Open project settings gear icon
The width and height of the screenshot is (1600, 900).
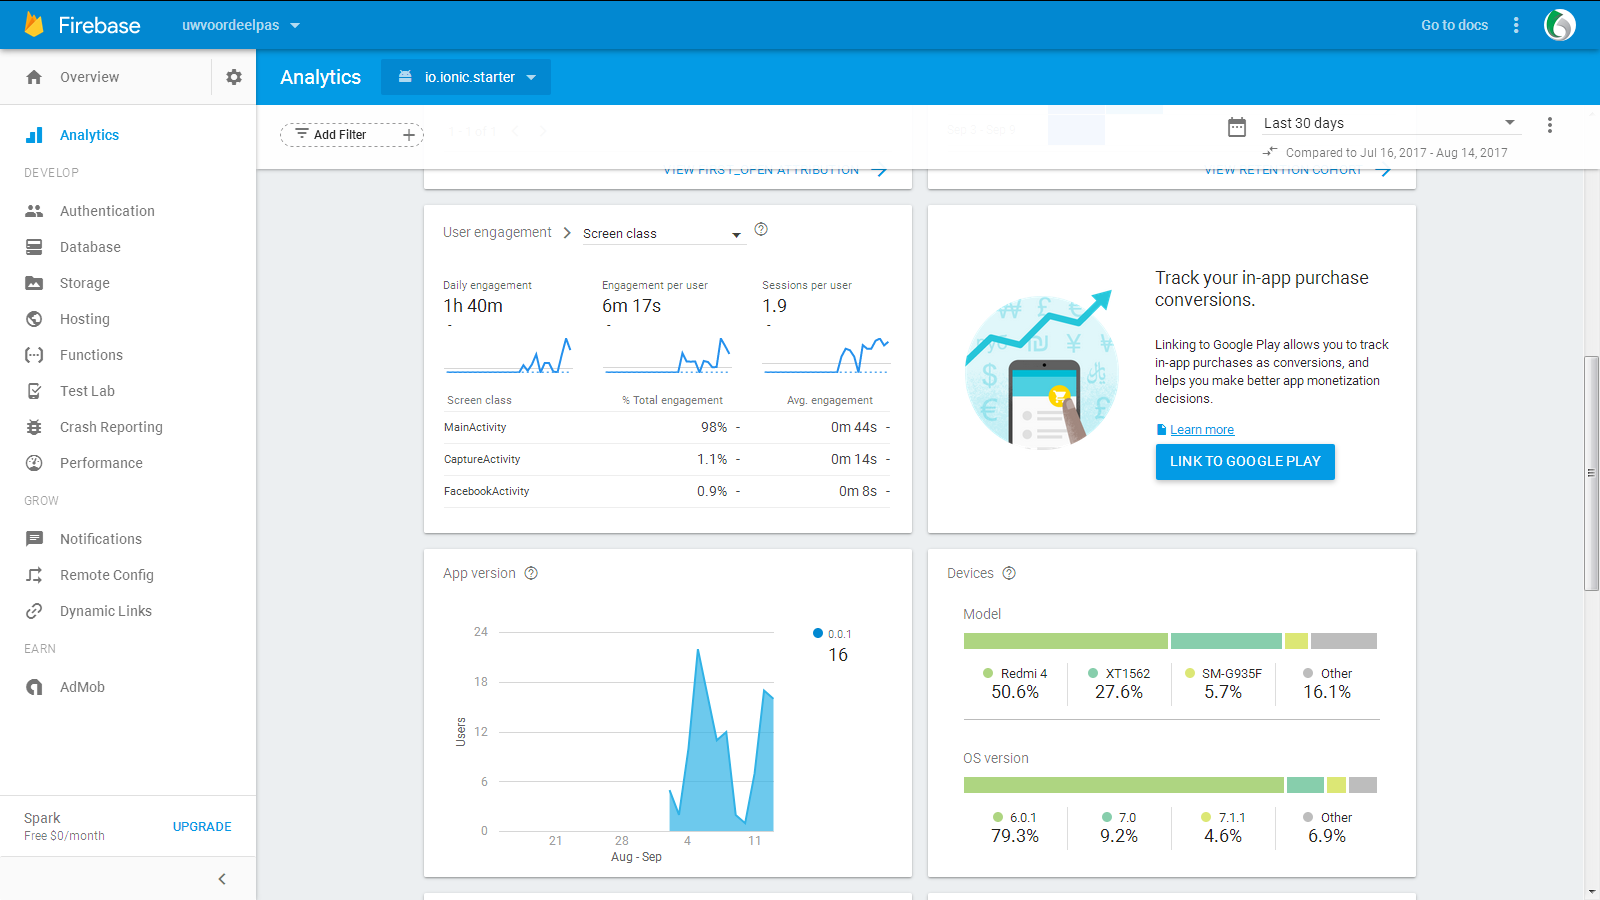[234, 77]
